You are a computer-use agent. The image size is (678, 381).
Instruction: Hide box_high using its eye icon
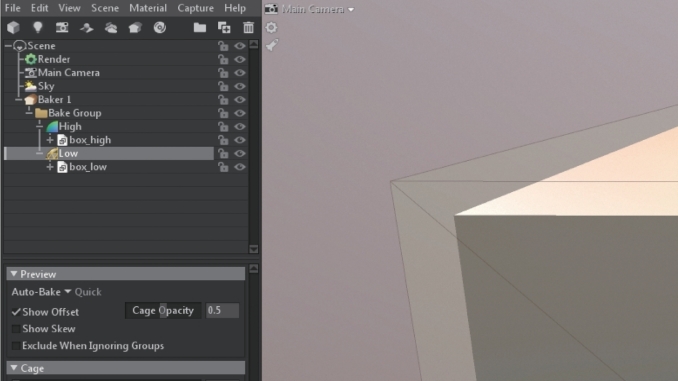(x=240, y=140)
